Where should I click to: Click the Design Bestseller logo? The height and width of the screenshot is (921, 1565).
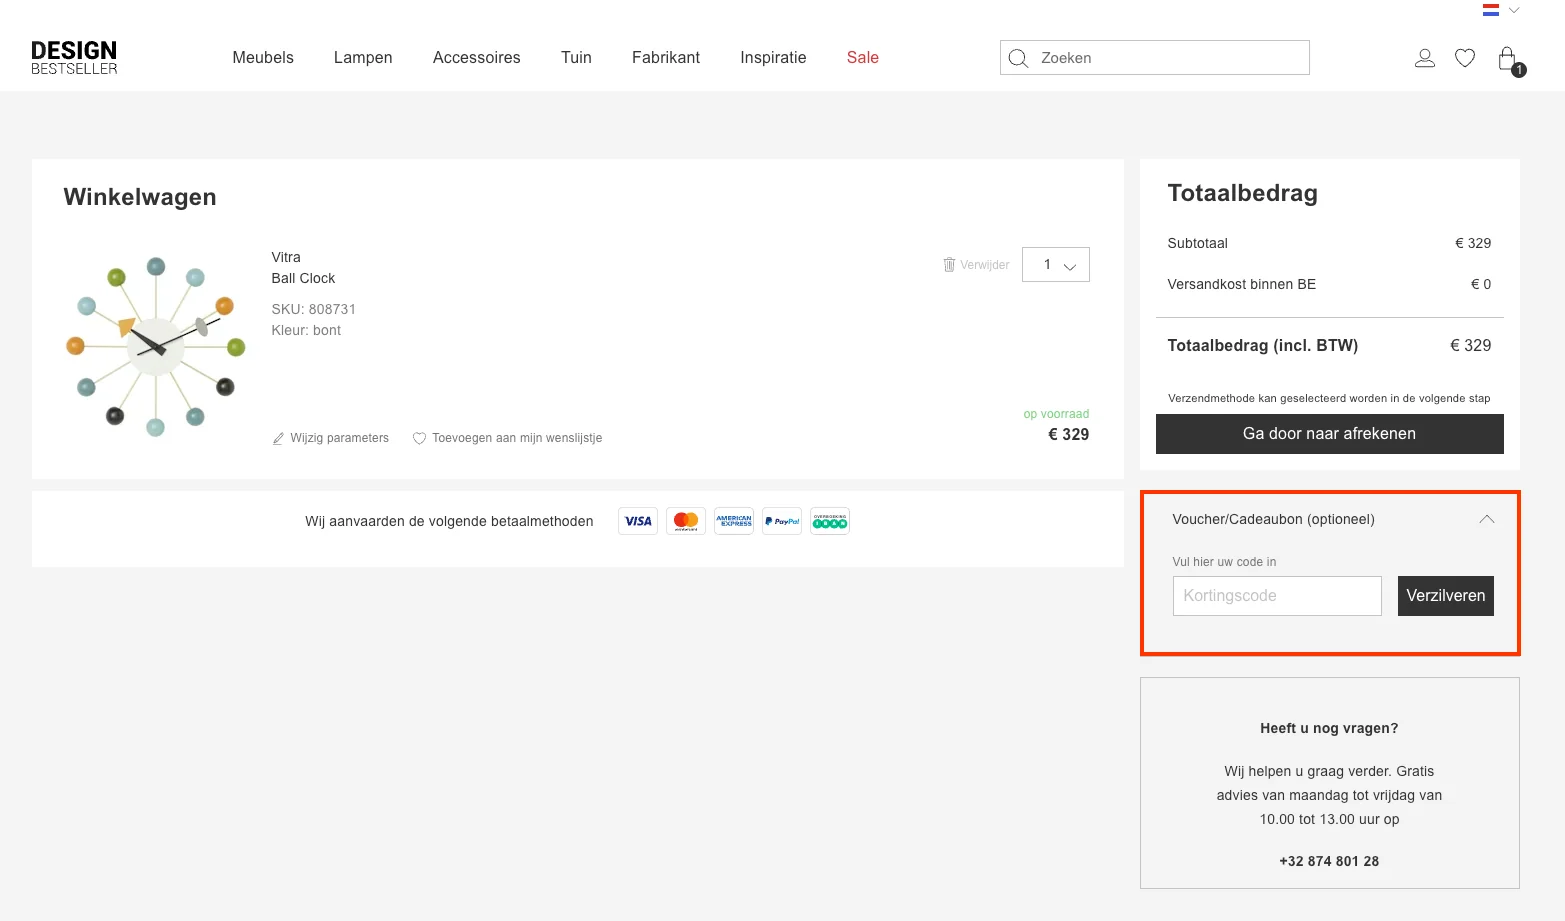(x=74, y=58)
